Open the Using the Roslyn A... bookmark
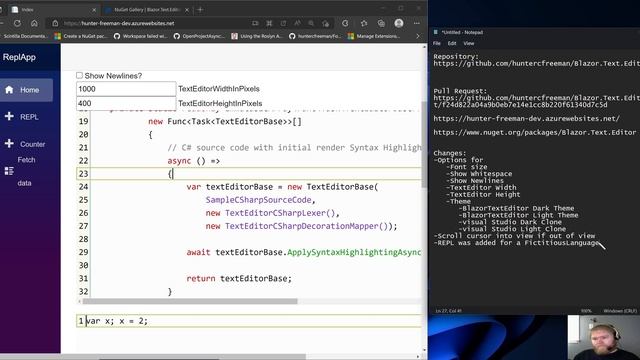The height and width of the screenshot is (360, 640). tap(257, 36)
